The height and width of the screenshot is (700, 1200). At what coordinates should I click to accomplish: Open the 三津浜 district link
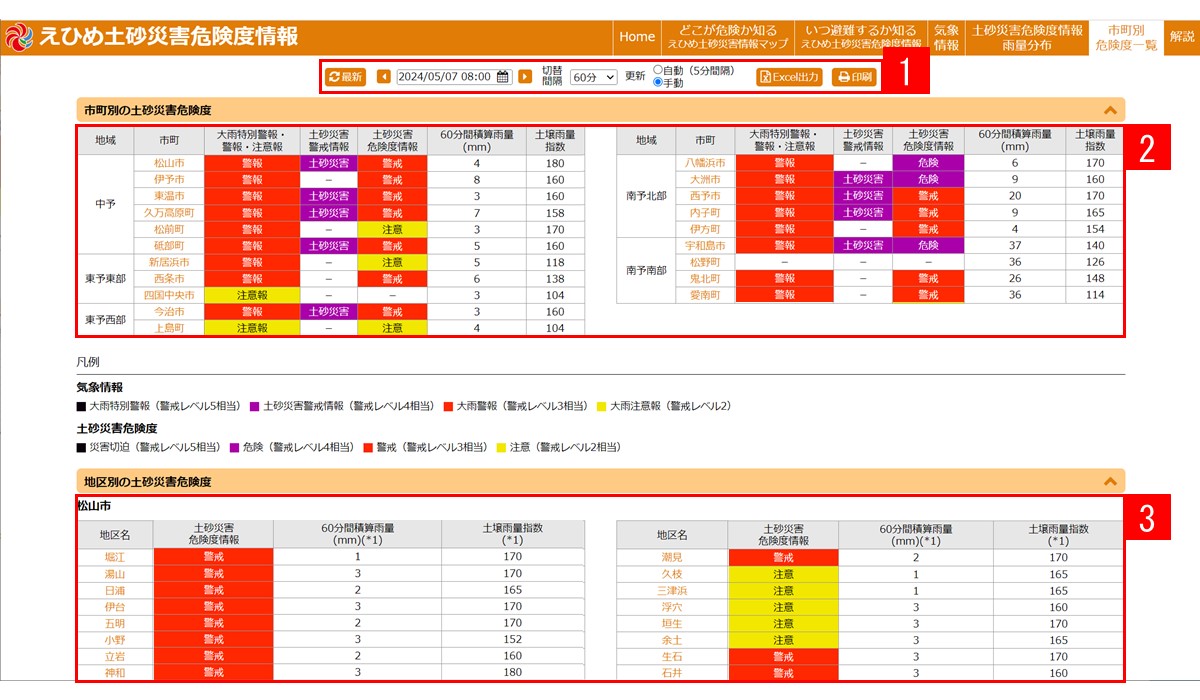[672, 590]
